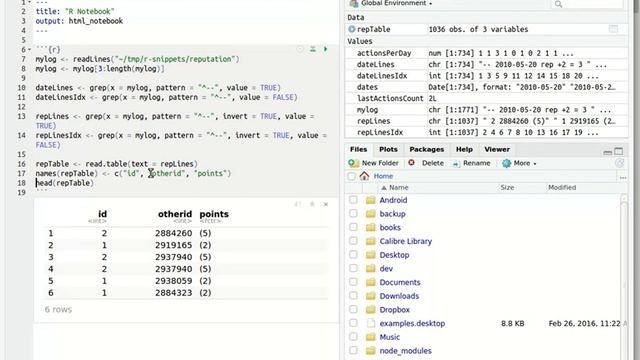Open the Documents folder link
The height and width of the screenshot is (360, 640).
coord(400,282)
